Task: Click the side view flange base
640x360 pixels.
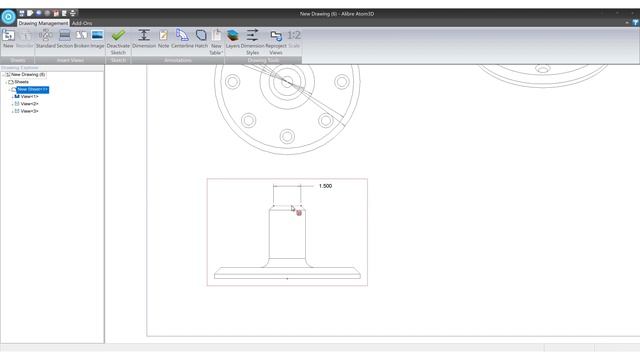Action: pos(287,273)
